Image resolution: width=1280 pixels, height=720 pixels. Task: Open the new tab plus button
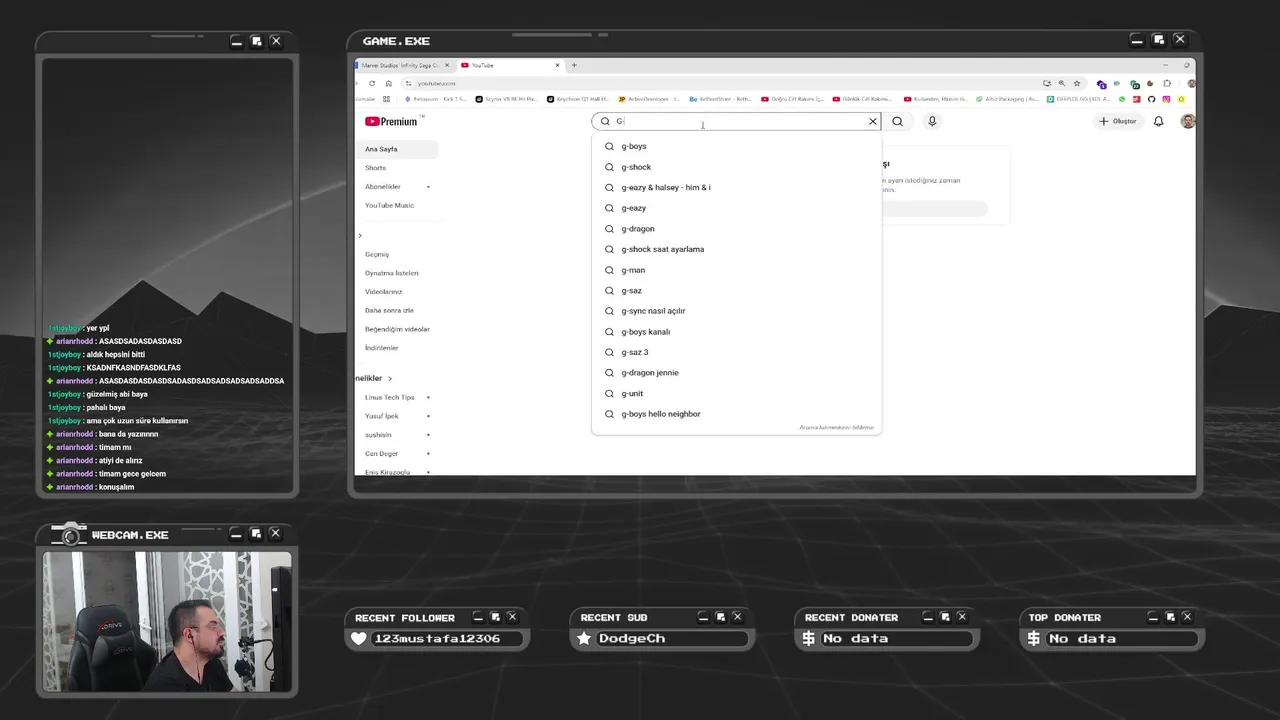coord(574,65)
